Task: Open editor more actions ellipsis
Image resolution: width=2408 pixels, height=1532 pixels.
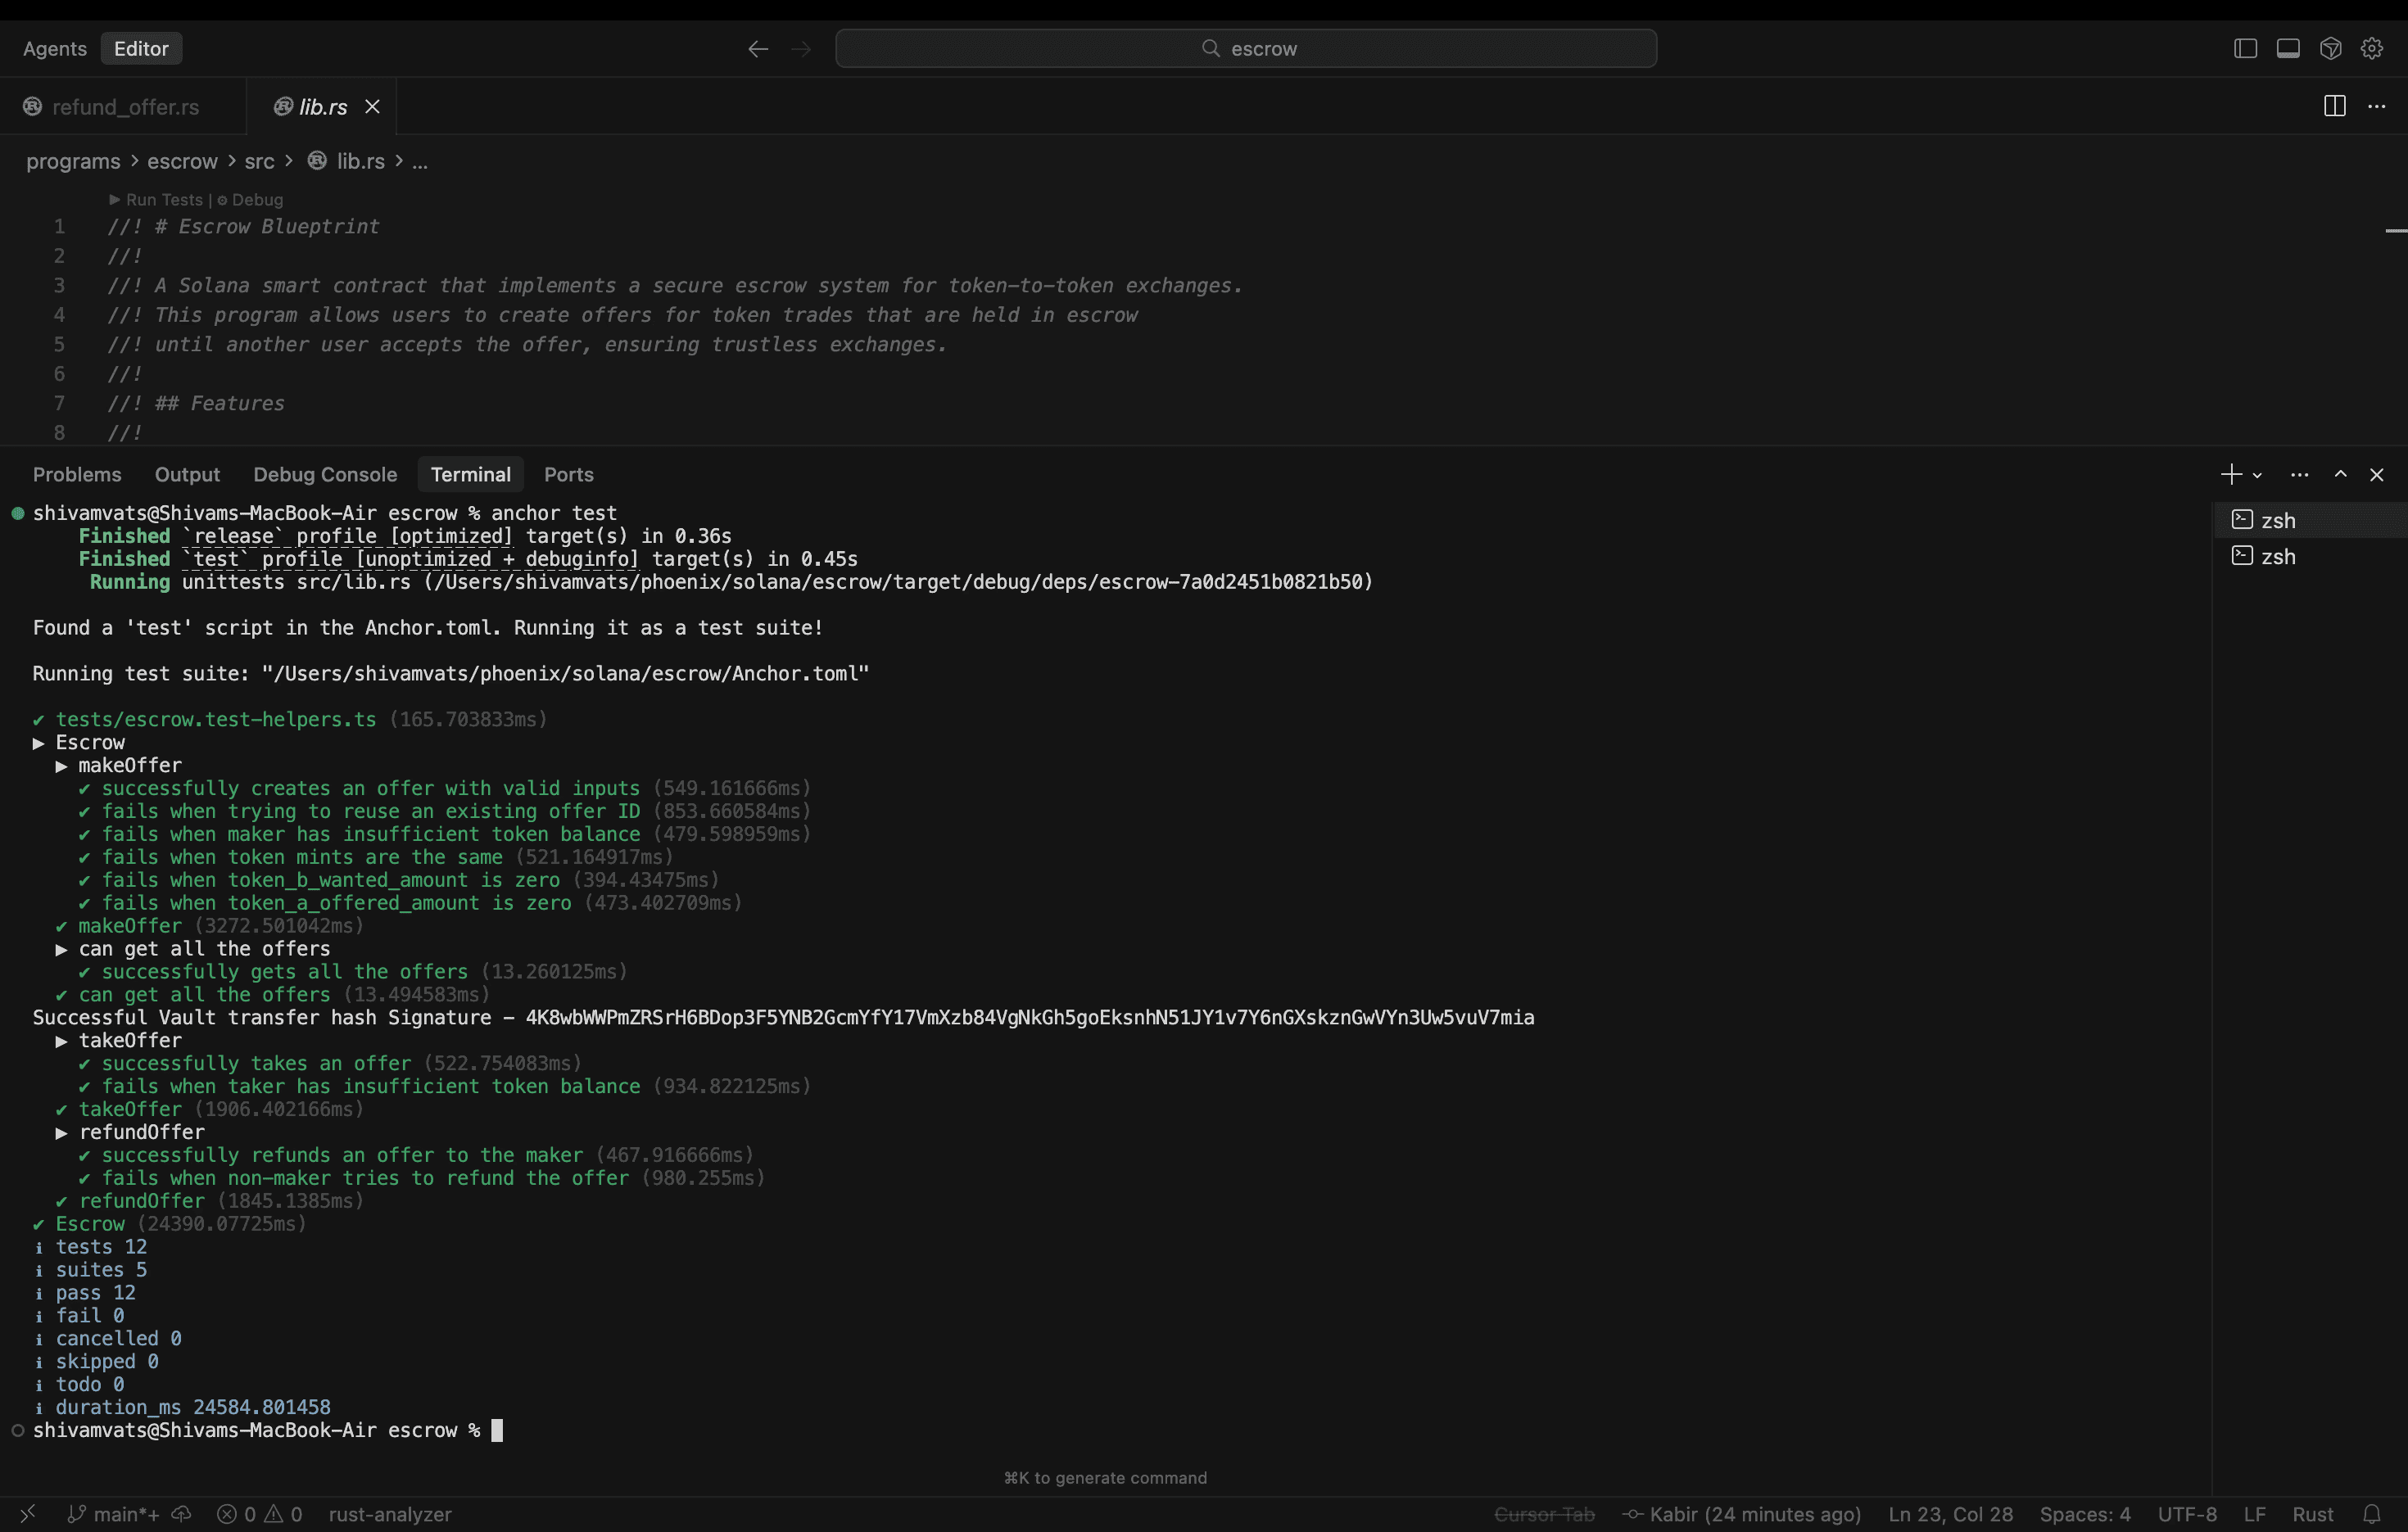Action: pos(2377,106)
